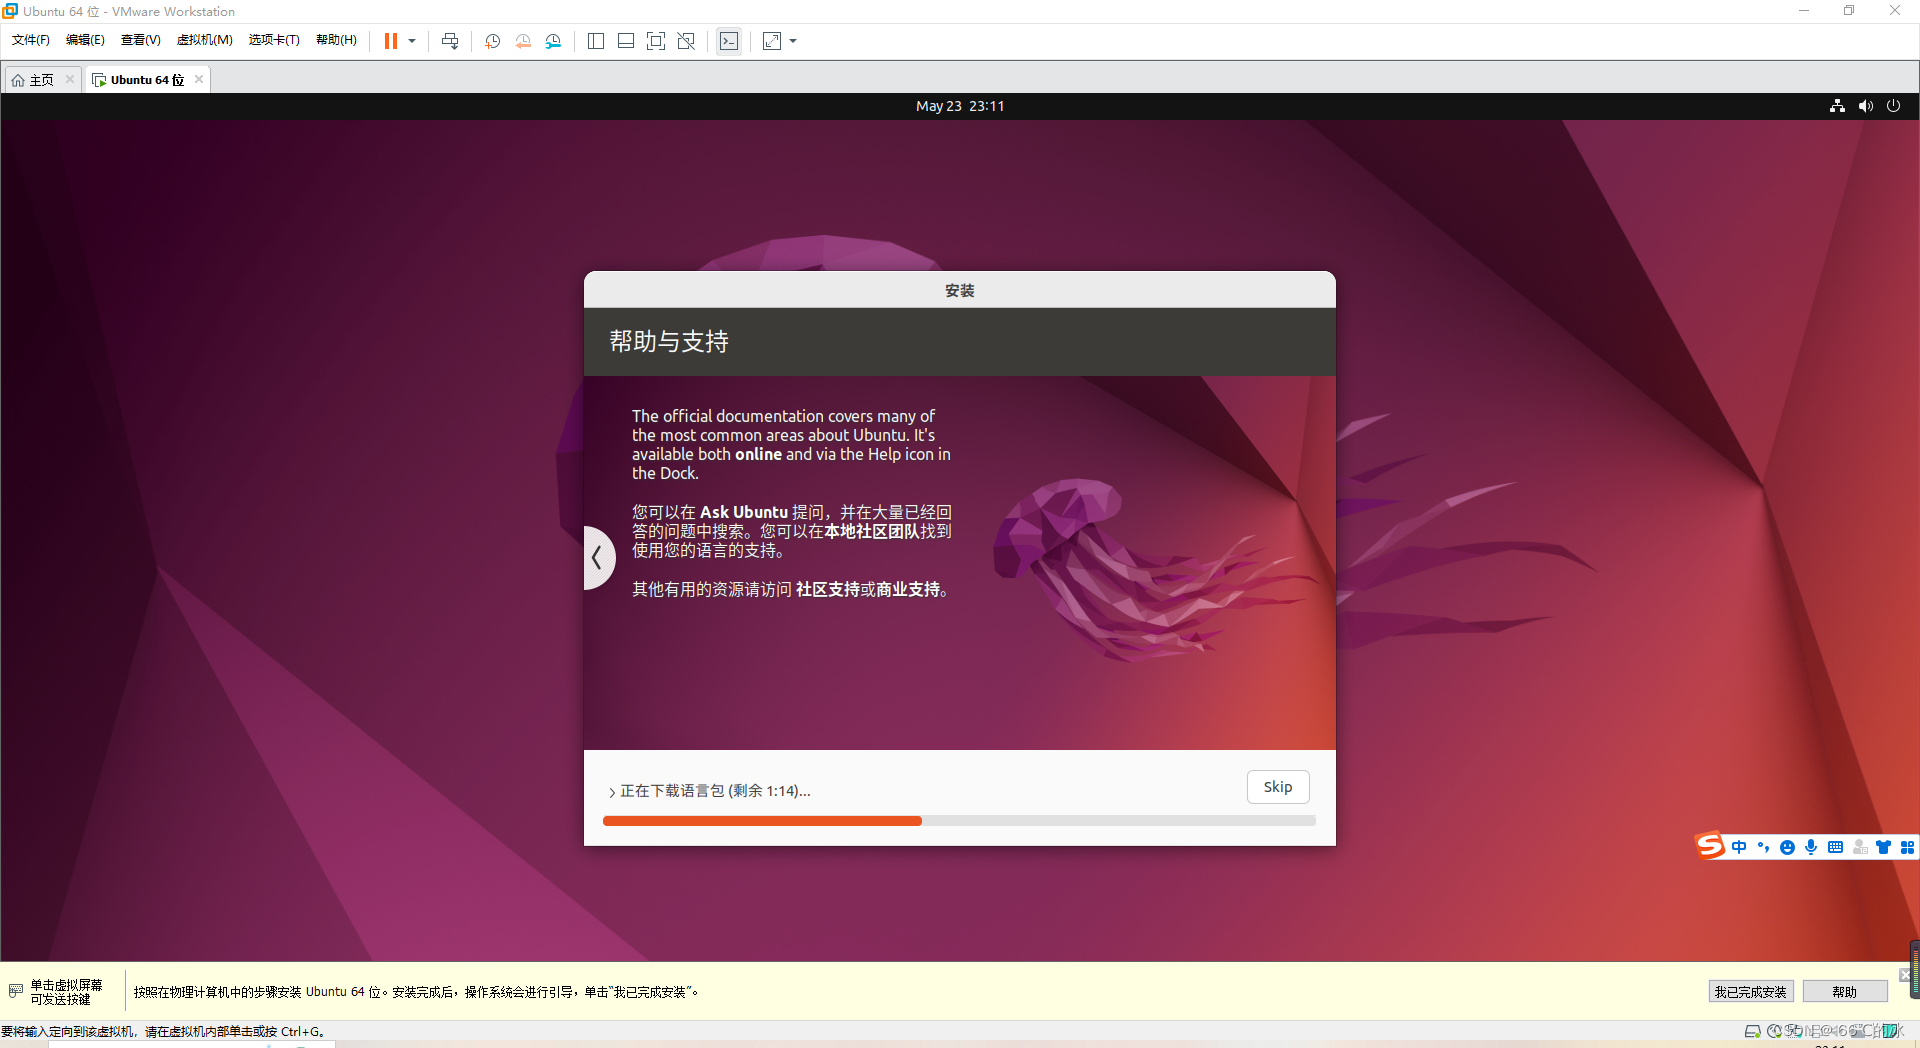Skip the language pack download
The width and height of the screenshot is (1920, 1048).
pos(1278,787)
